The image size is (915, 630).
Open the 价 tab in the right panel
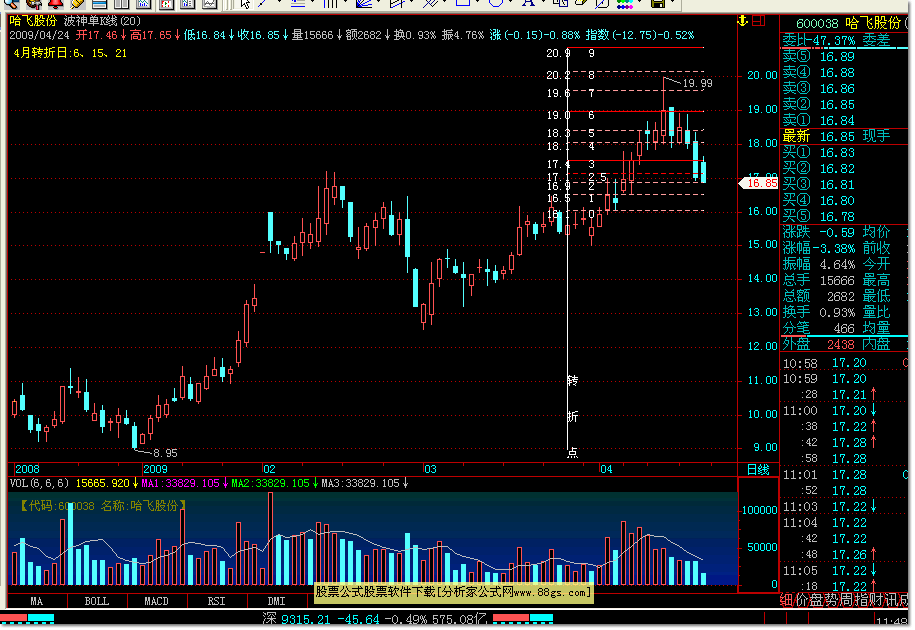(802, 600)
